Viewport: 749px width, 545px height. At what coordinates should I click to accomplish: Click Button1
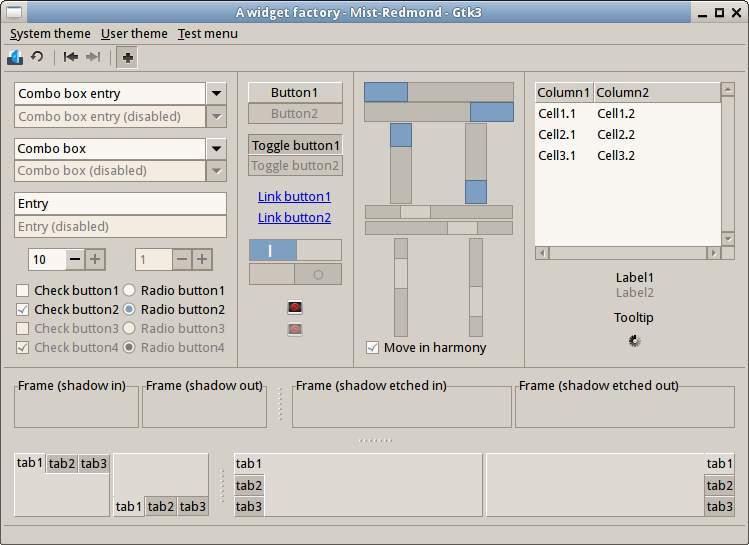[295, 92]
